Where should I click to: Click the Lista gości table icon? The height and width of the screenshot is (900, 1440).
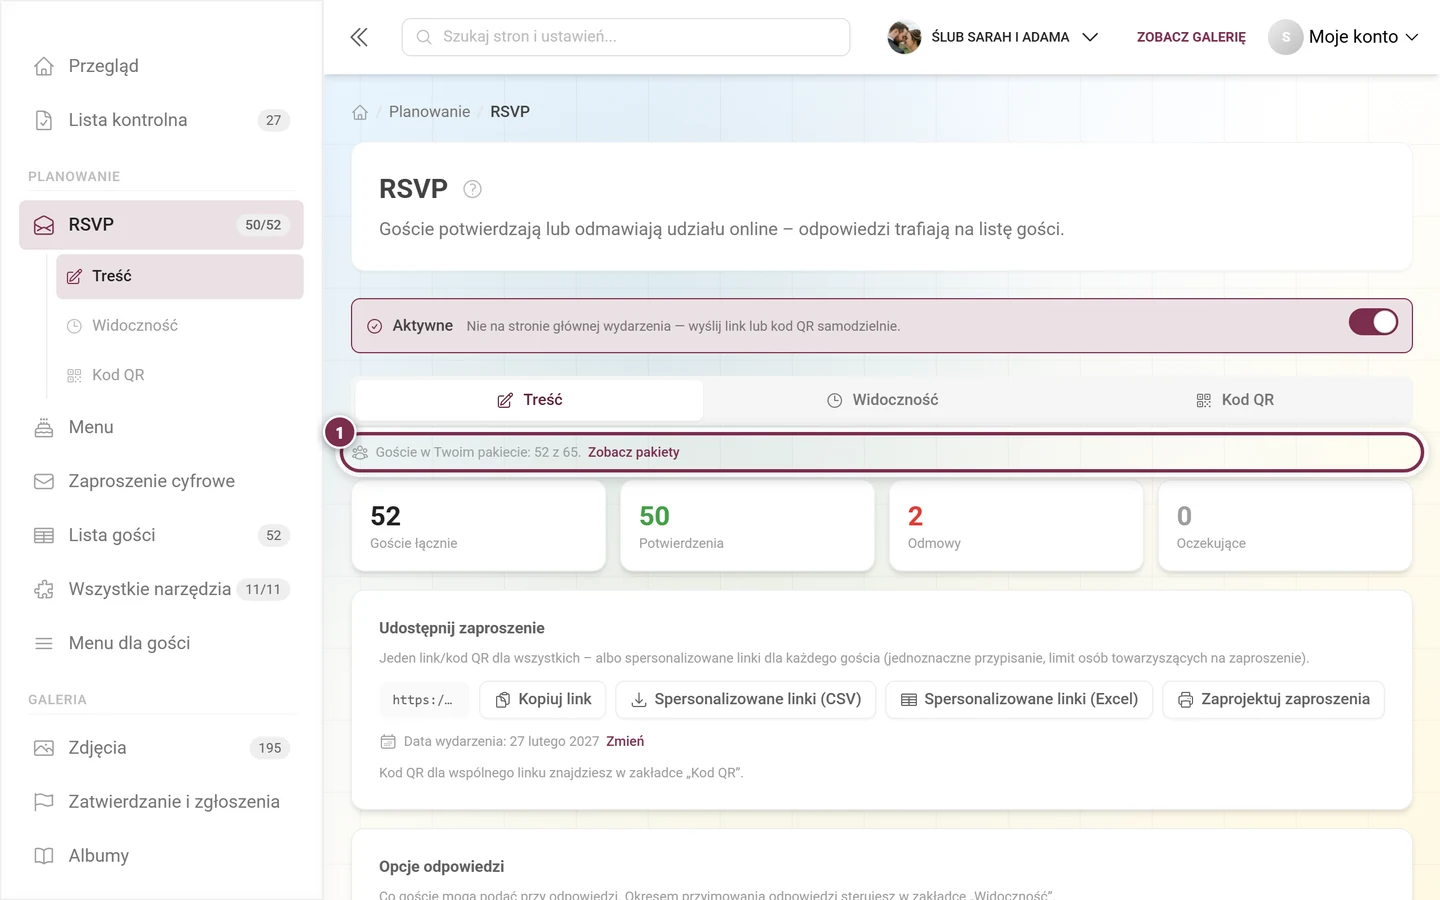point(44,535)
